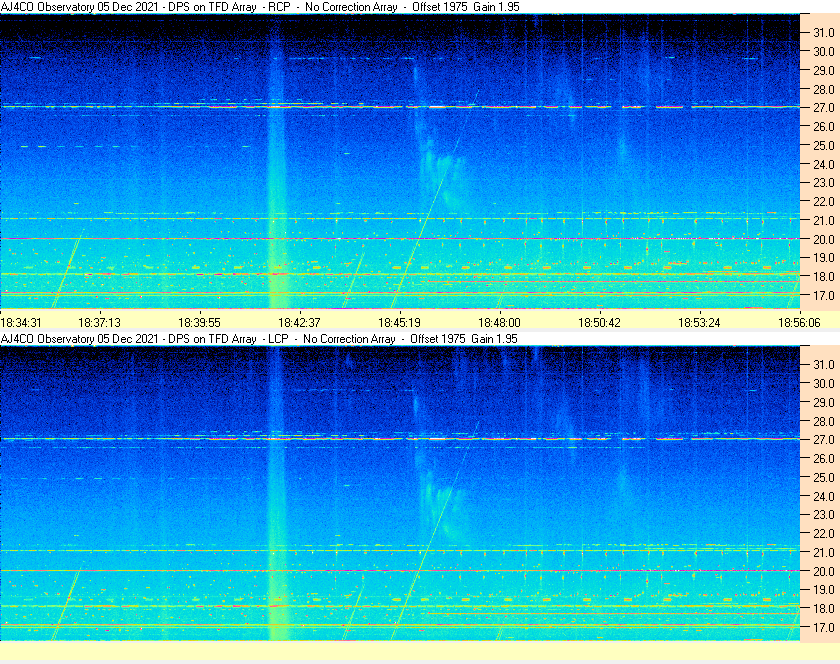Click the 29.0 frequency label in RCP panel

coord(824,70)
